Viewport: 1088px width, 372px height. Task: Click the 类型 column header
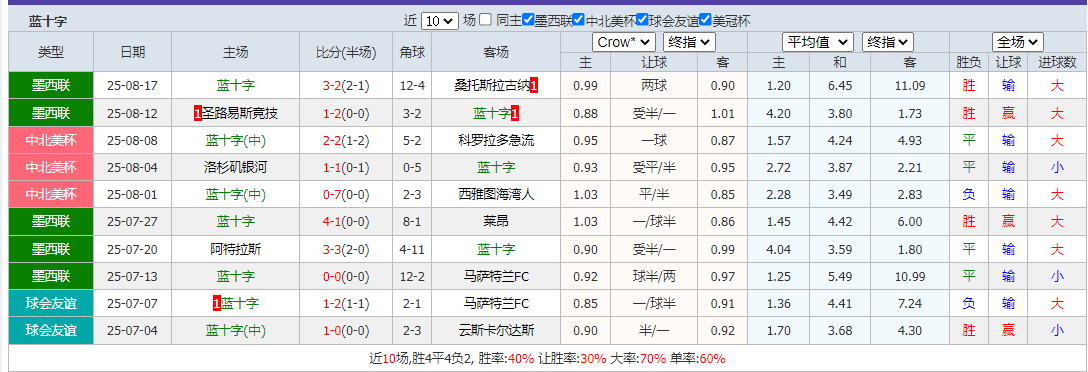click(51, 52)
